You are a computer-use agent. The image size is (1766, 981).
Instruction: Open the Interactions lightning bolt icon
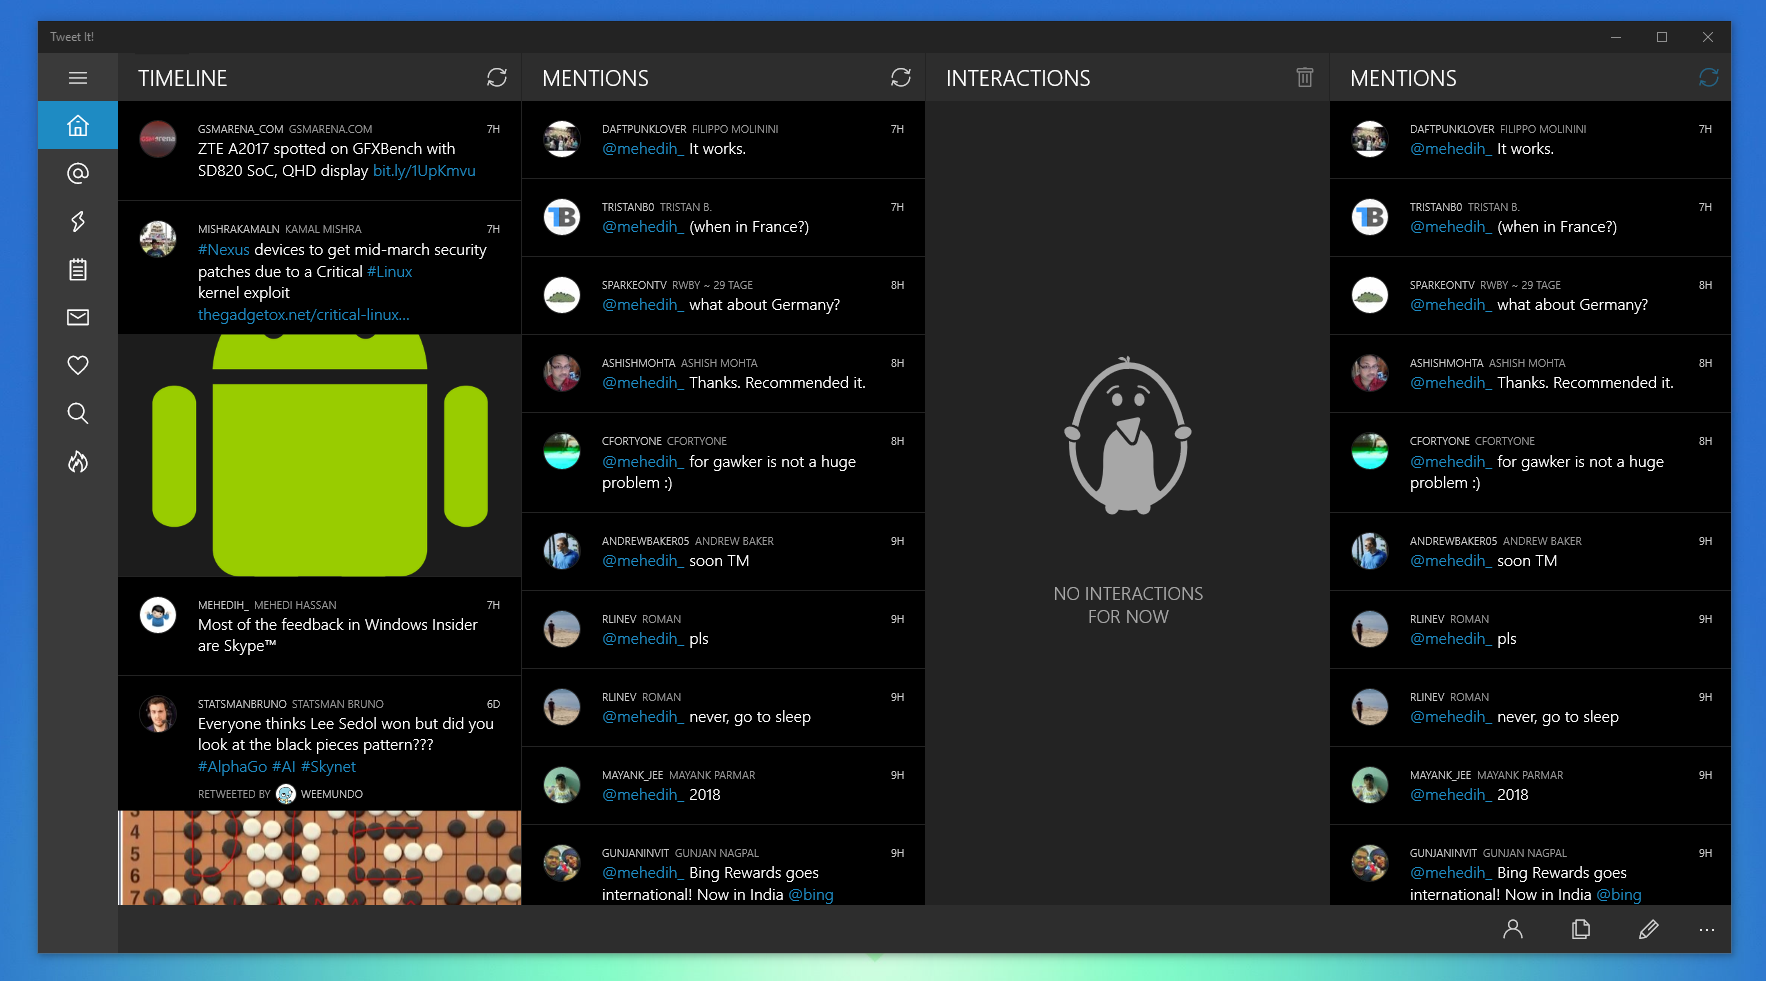click(x=78, y=221)
